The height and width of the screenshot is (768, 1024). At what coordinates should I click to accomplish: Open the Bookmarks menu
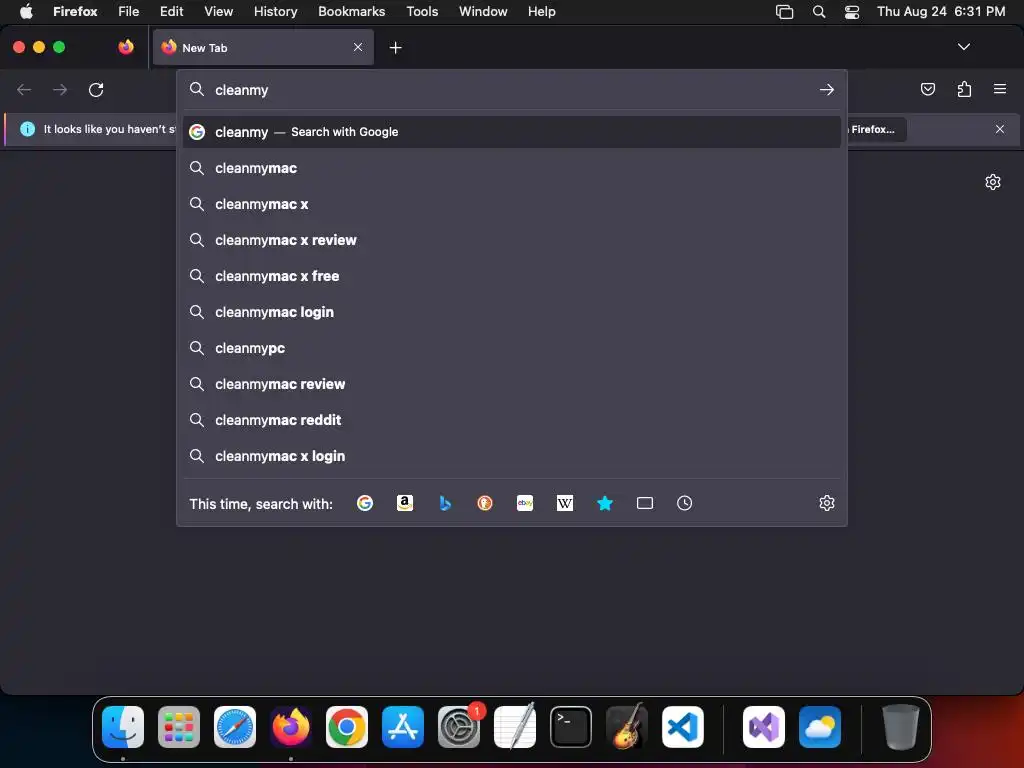click(x=351, y=11)
